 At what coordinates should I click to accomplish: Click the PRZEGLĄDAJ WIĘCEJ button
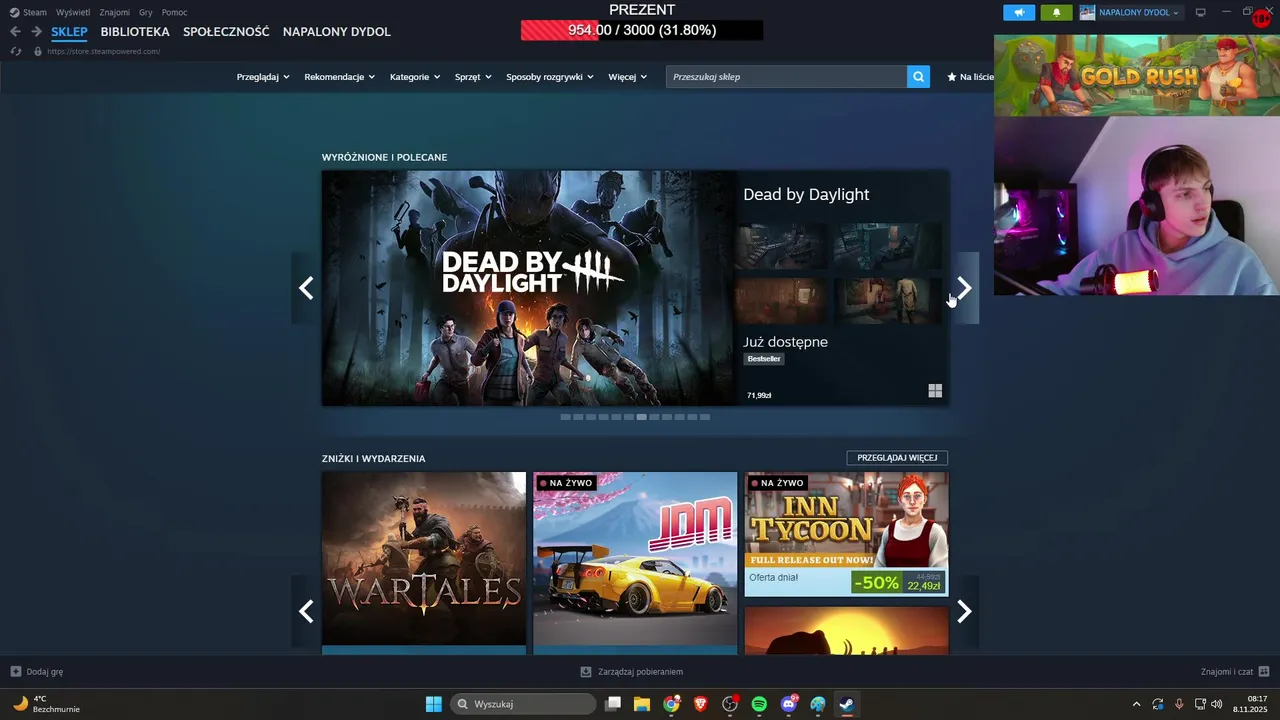click(x=897, y=458)
